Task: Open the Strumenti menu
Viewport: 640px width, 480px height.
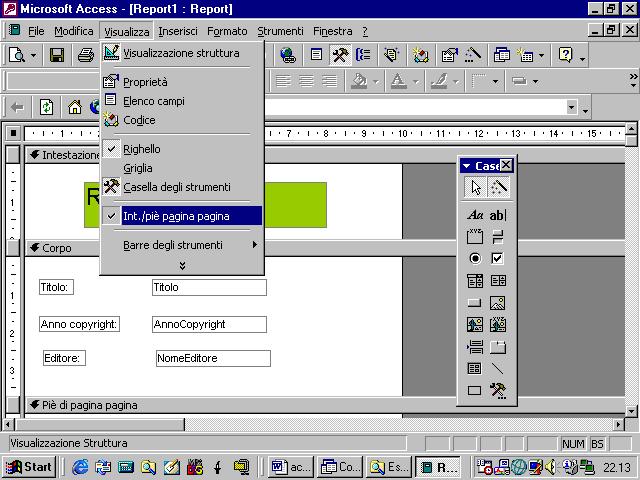Action: pyautogui.click(x=280, y=31)
